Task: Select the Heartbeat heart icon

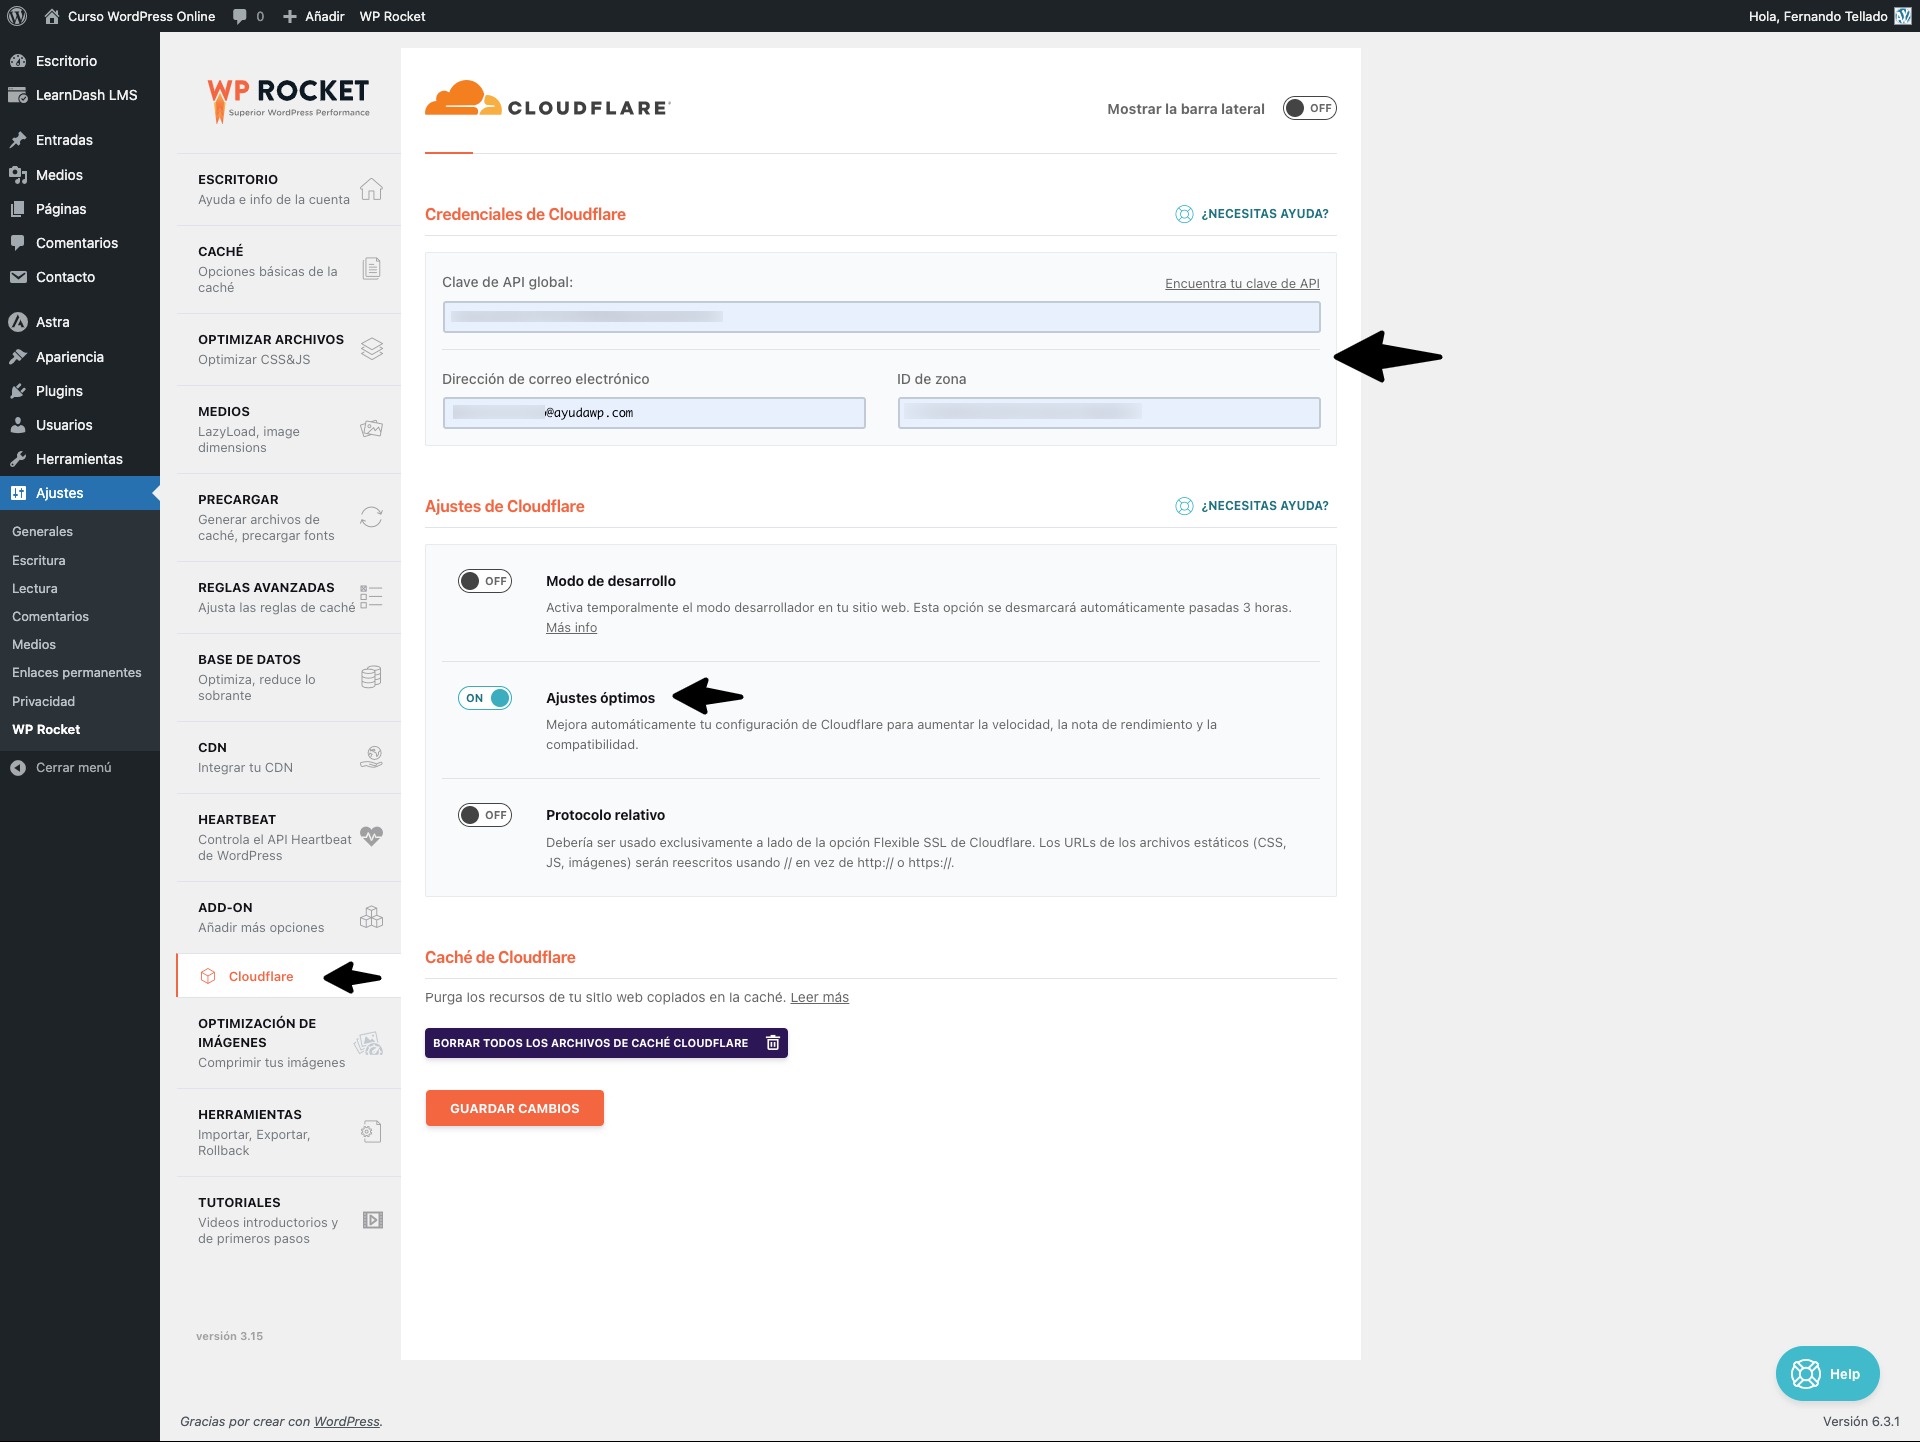Action: [x=371, y=837]
